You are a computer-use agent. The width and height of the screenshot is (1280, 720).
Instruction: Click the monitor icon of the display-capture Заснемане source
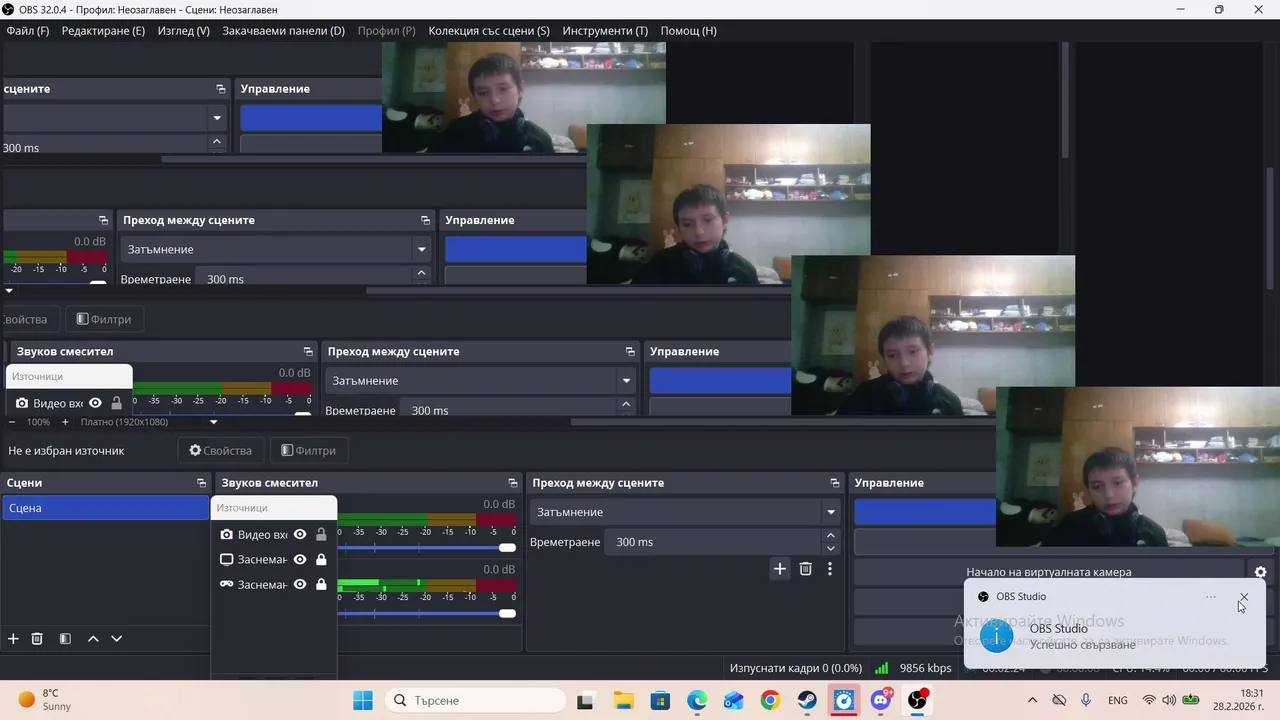coord(227,560)
